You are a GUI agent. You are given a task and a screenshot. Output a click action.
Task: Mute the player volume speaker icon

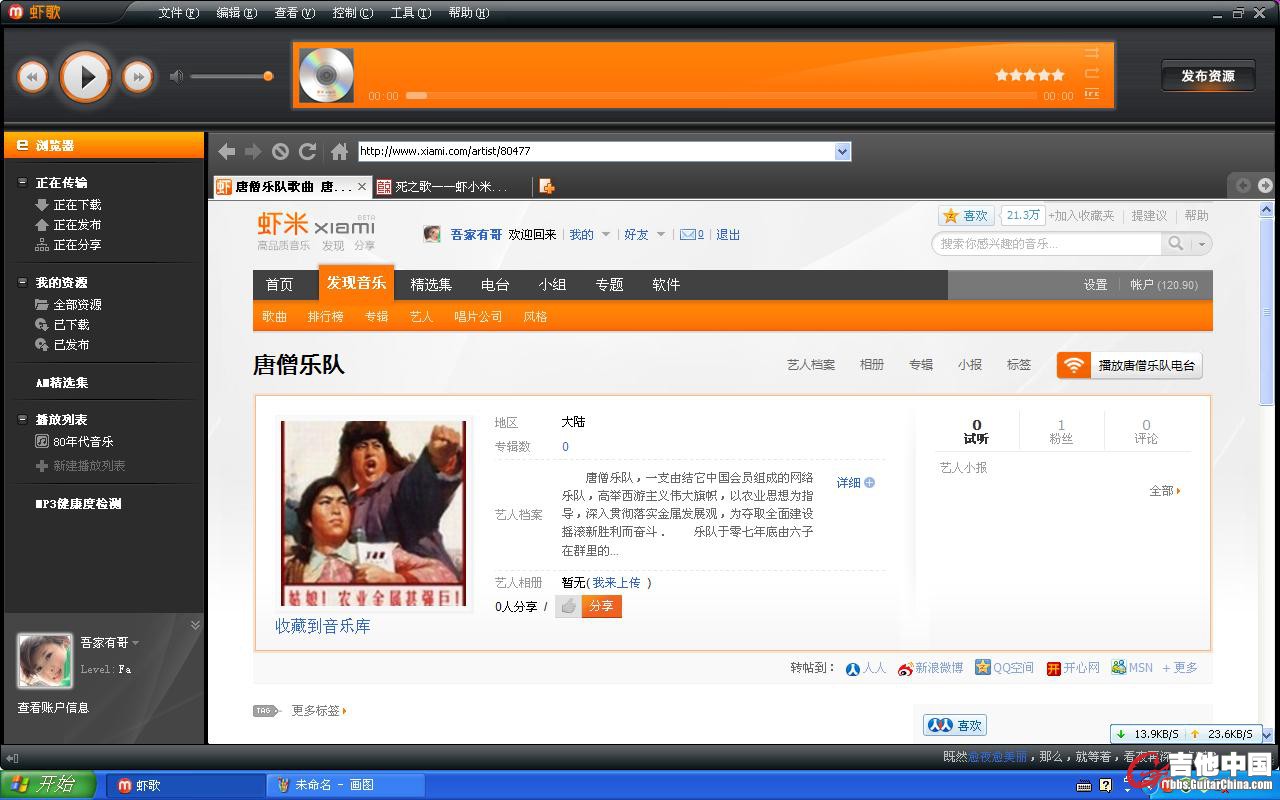click(x=177, y=76)
